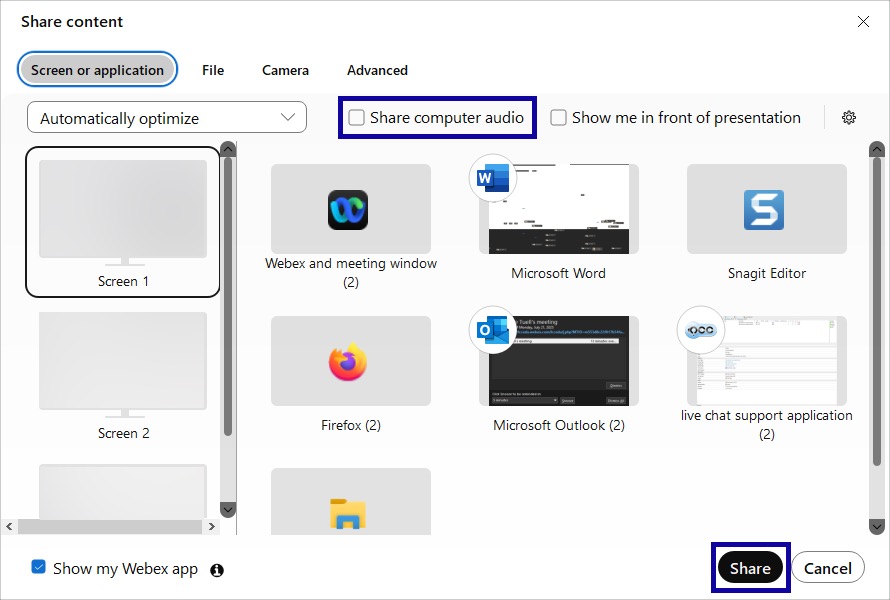
Task: Choose the Microsoft Word window thumbnail
Action: [x=559, y=209]
